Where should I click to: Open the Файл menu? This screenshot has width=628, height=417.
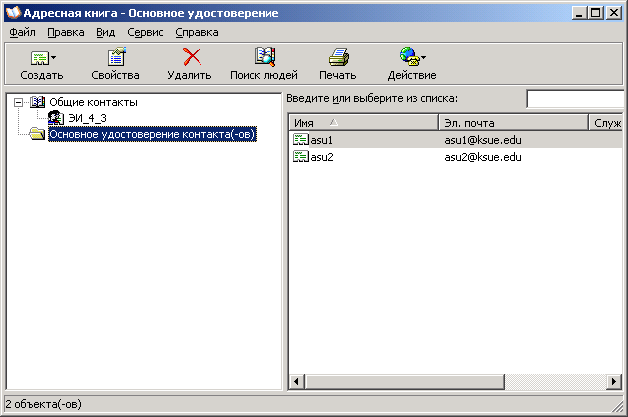coord(22,32)
